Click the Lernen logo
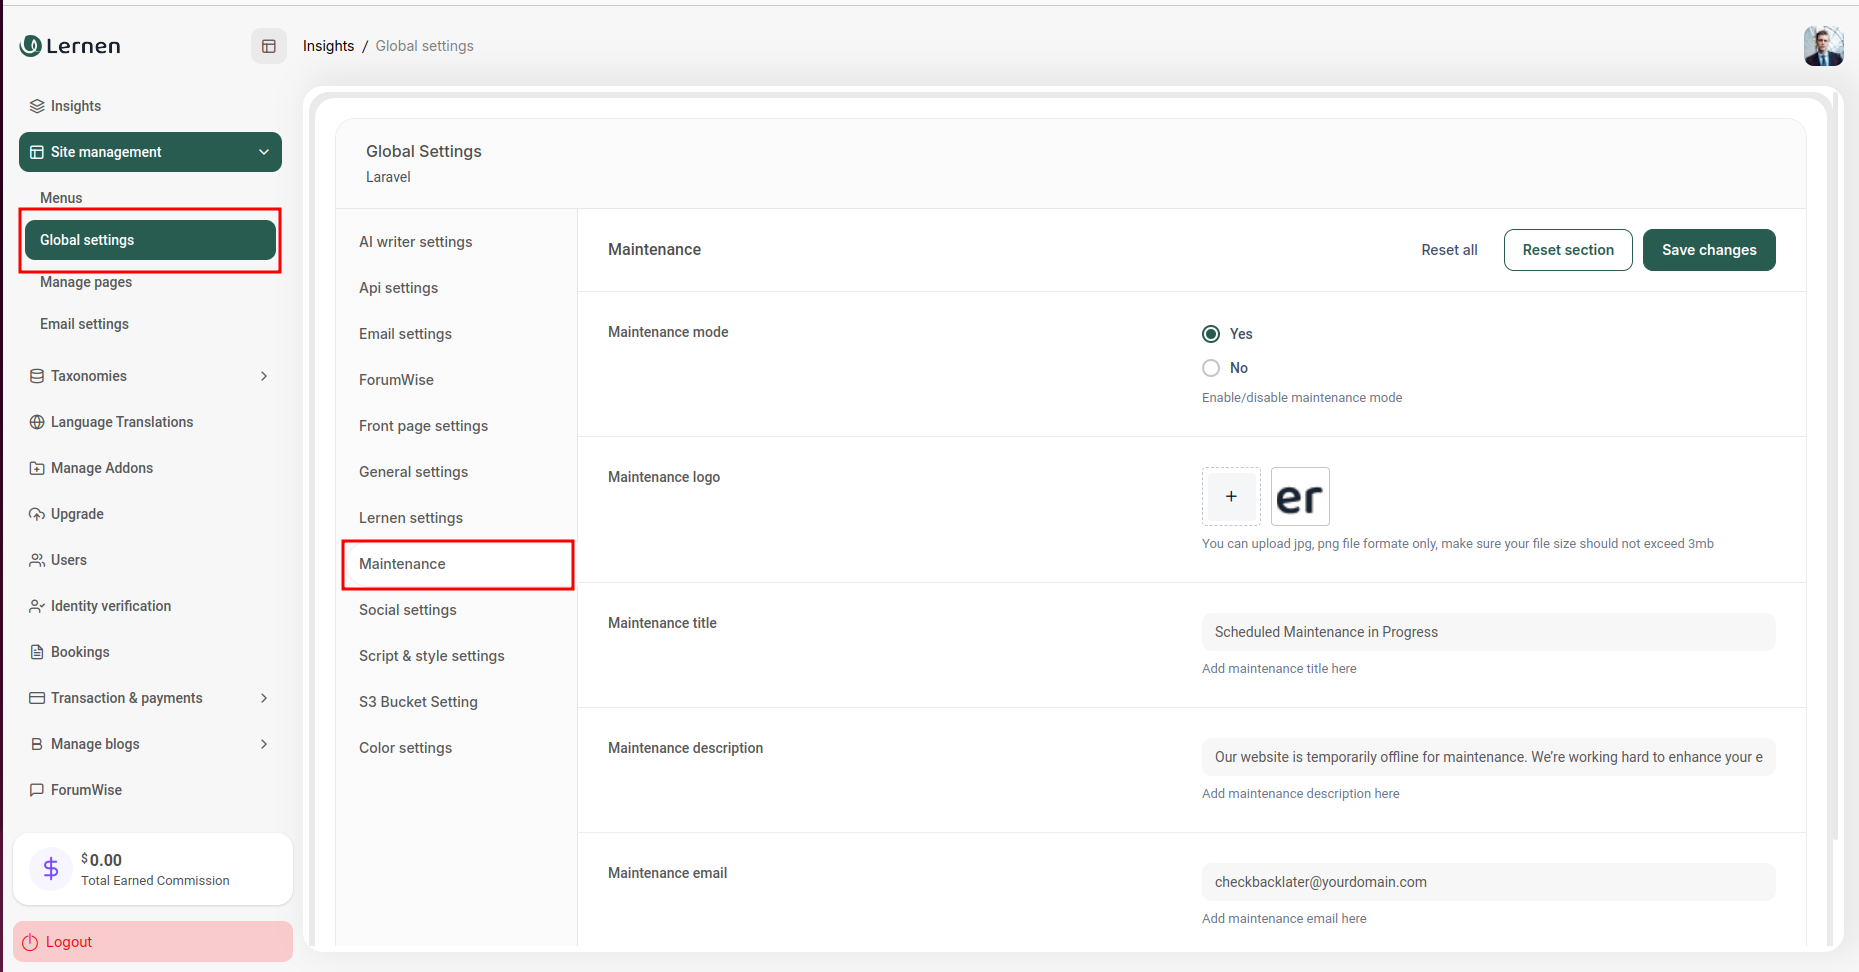Screen dimensions: 1859x972 [71, 46]
